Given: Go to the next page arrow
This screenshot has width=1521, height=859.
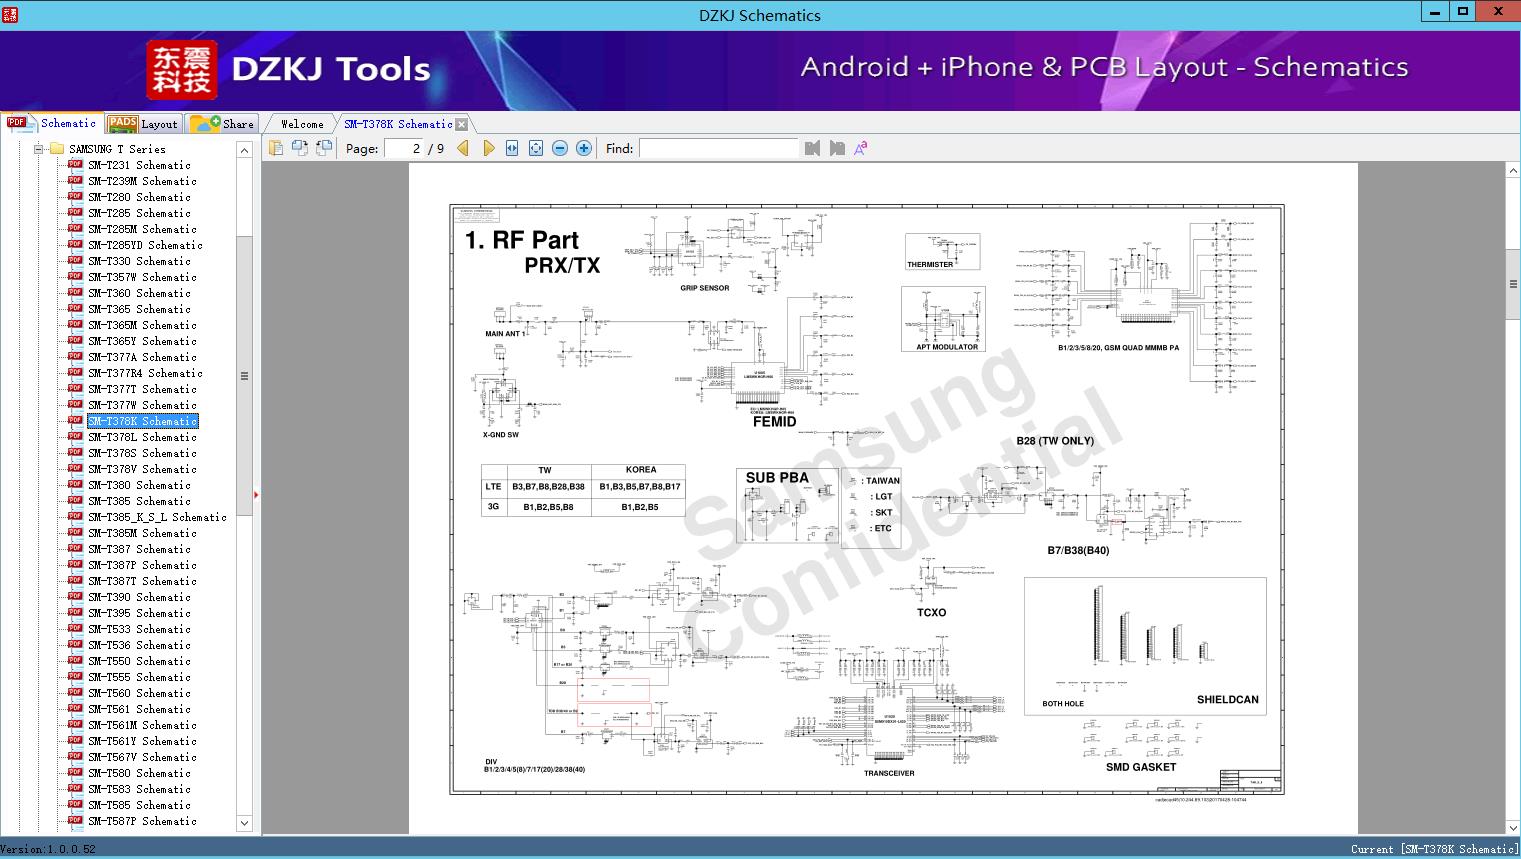Looking at the screenshot, I should tap(488, 148).
